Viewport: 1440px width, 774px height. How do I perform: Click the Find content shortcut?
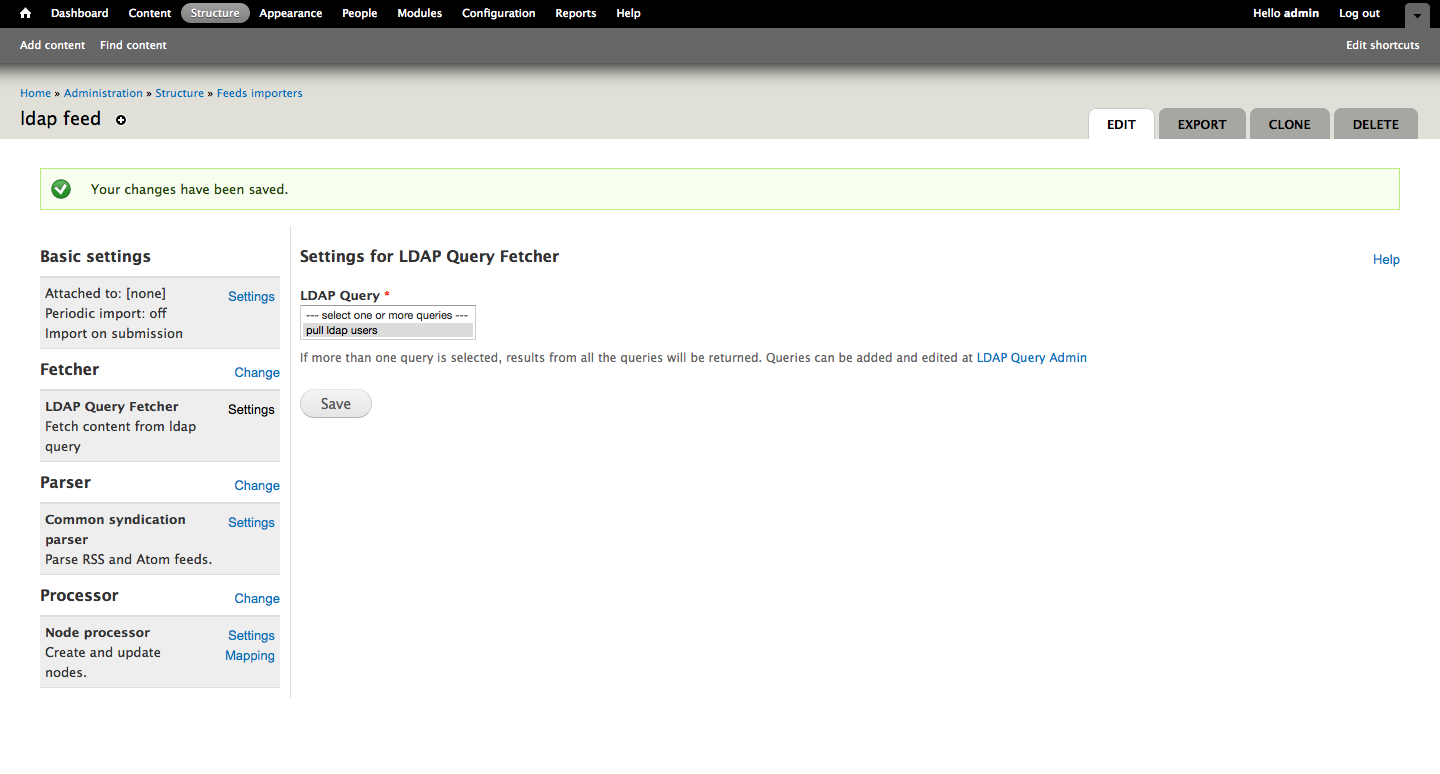tap(133, 45)
